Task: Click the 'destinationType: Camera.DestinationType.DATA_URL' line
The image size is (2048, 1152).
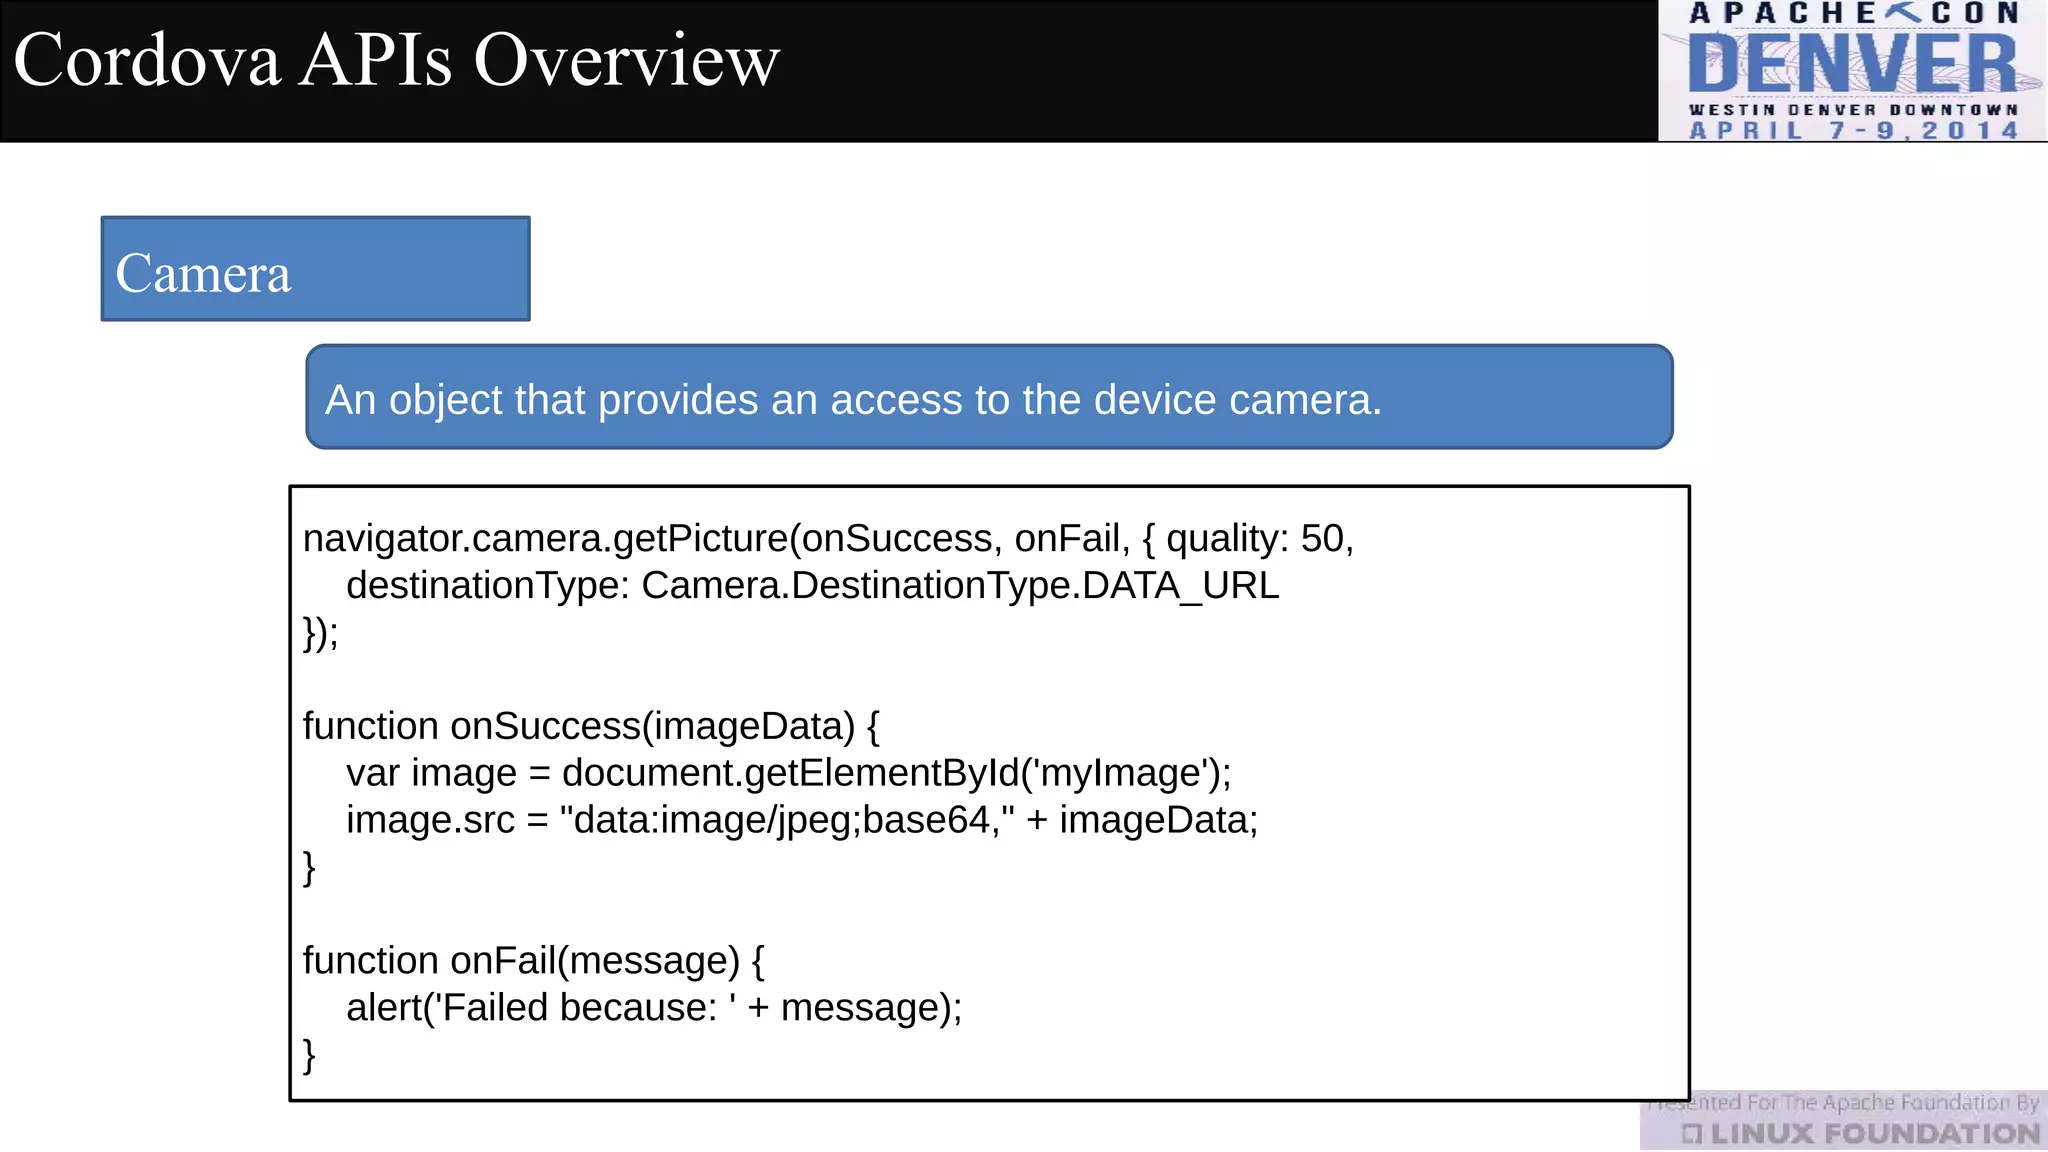Action: (x=812, y=585)
